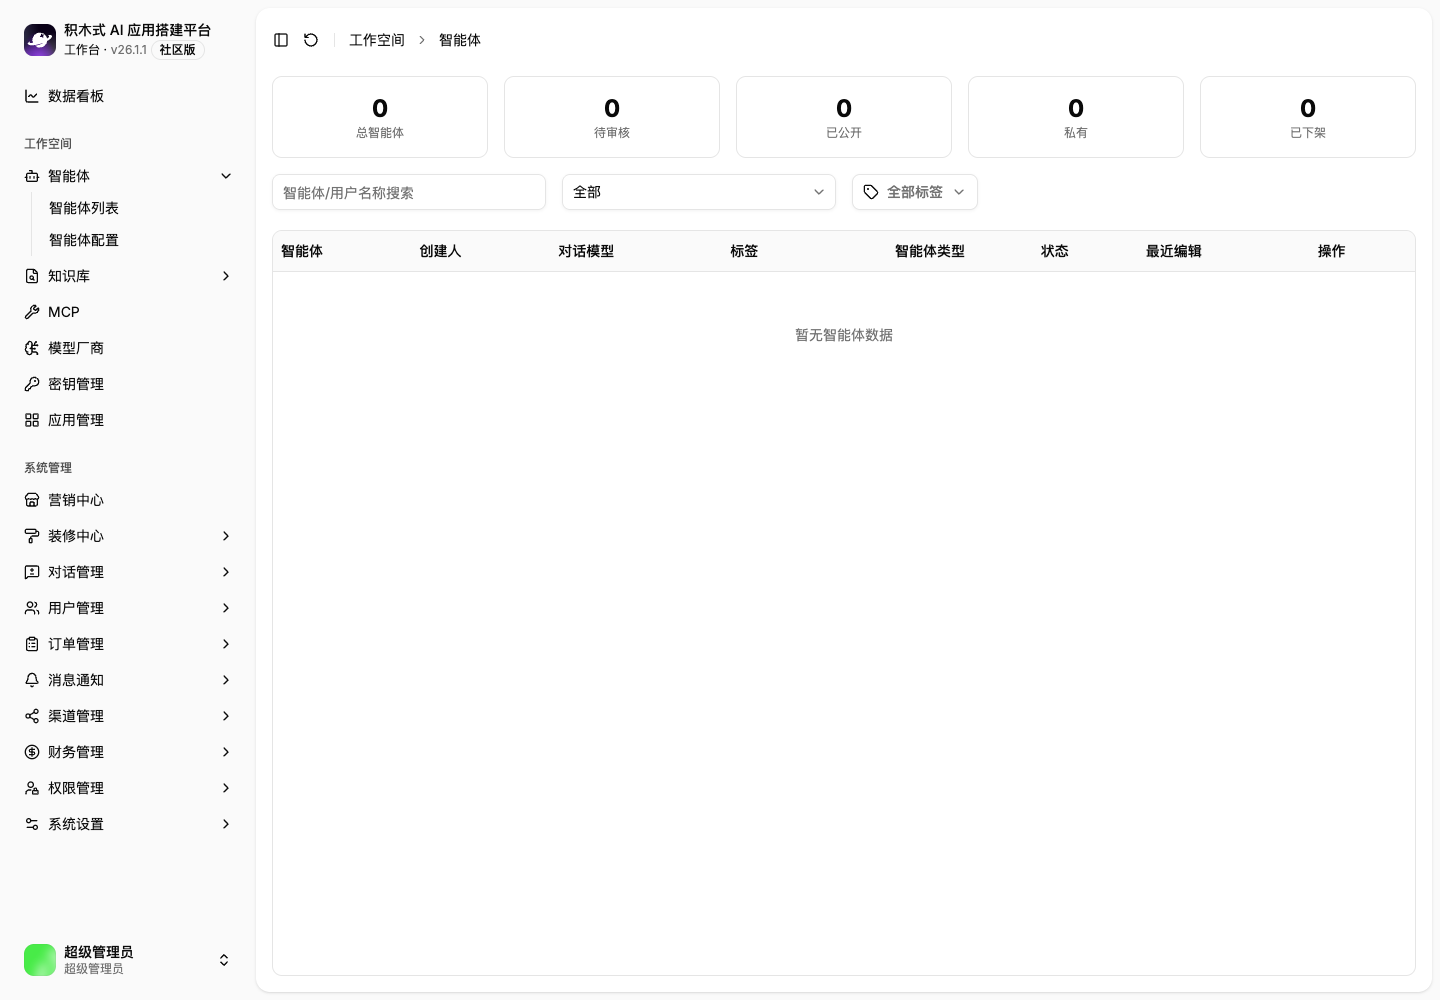Open 应用管理 menu item
This screenshot has width=1440, height=1000.
(x=128, y=420)
